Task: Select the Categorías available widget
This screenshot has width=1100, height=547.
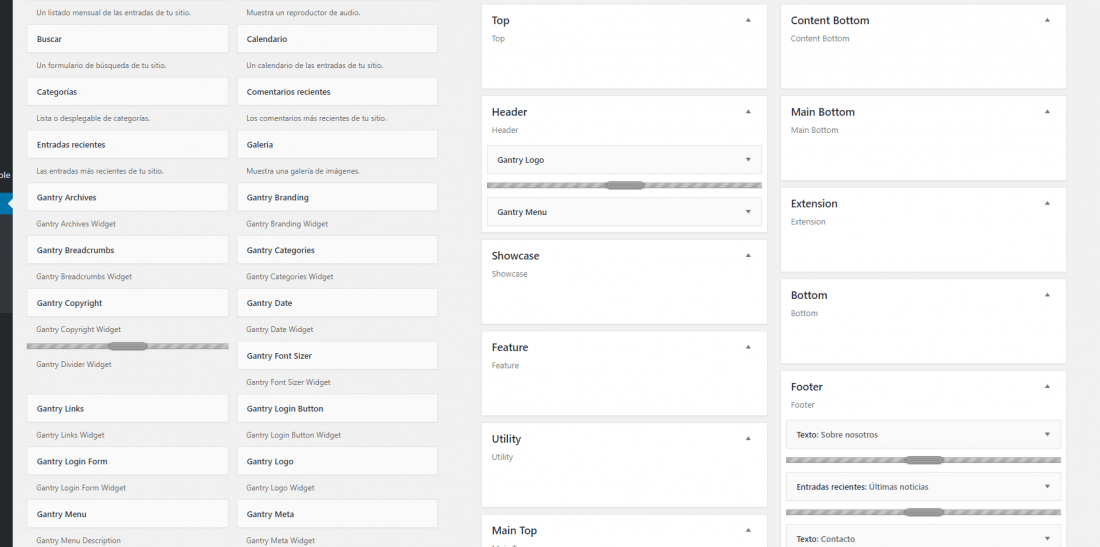Action: click(x=128, y=92)
